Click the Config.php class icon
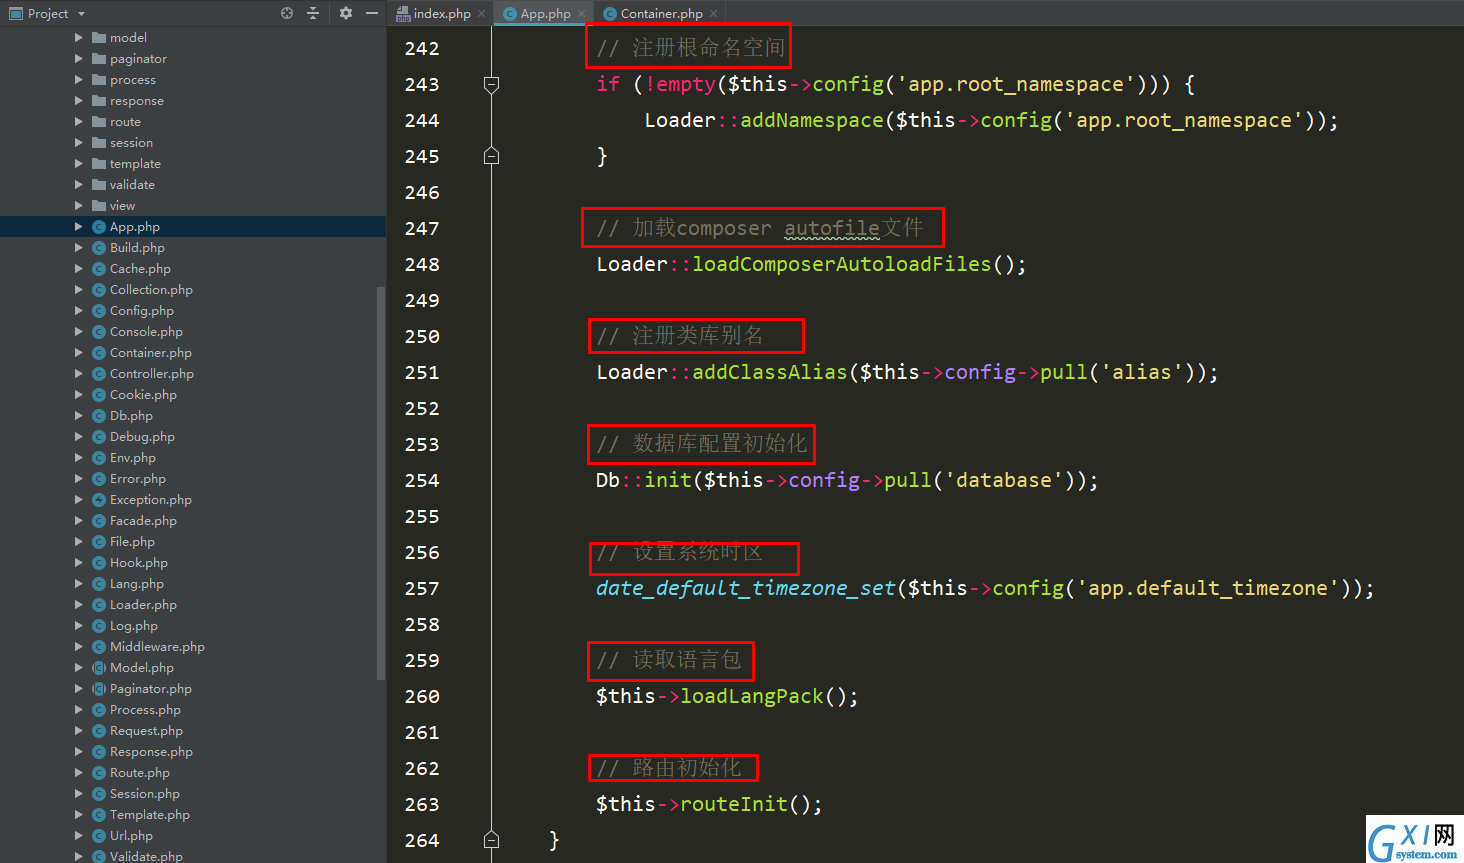The image size is (1464, 863). [99, 311]
